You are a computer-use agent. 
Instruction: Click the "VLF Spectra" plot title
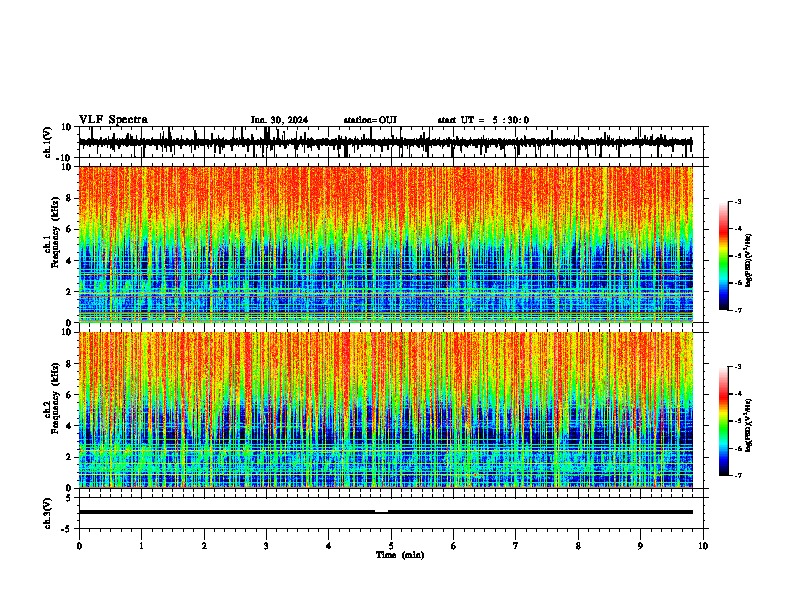pyautogui.click(x=113, y=120)
